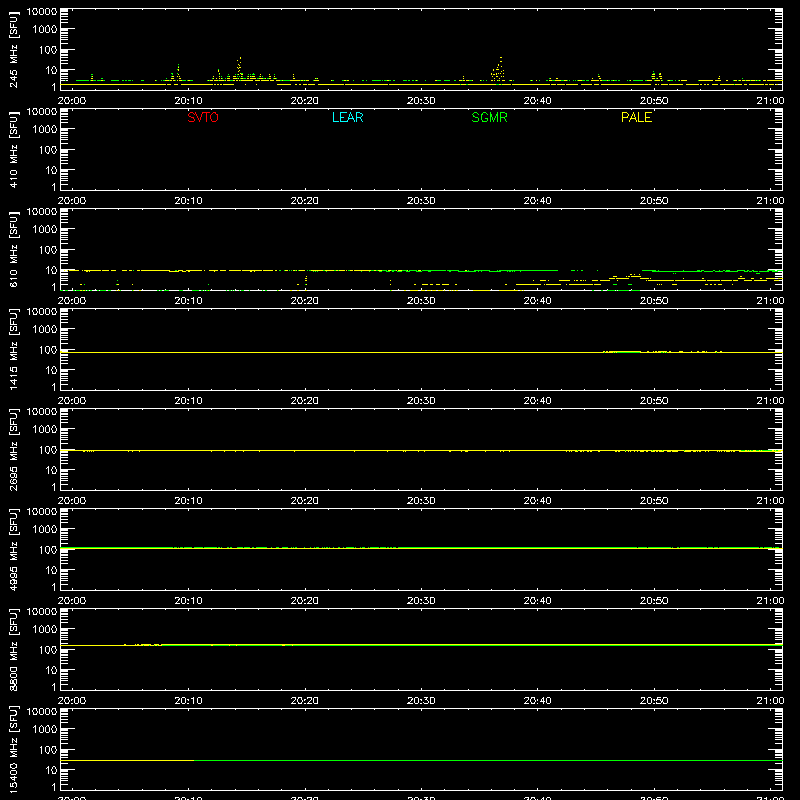Click the 20:20 time label below the 410 MHz plot
The height and width of the screenshot is (800, 800).
tap(305, 201)
